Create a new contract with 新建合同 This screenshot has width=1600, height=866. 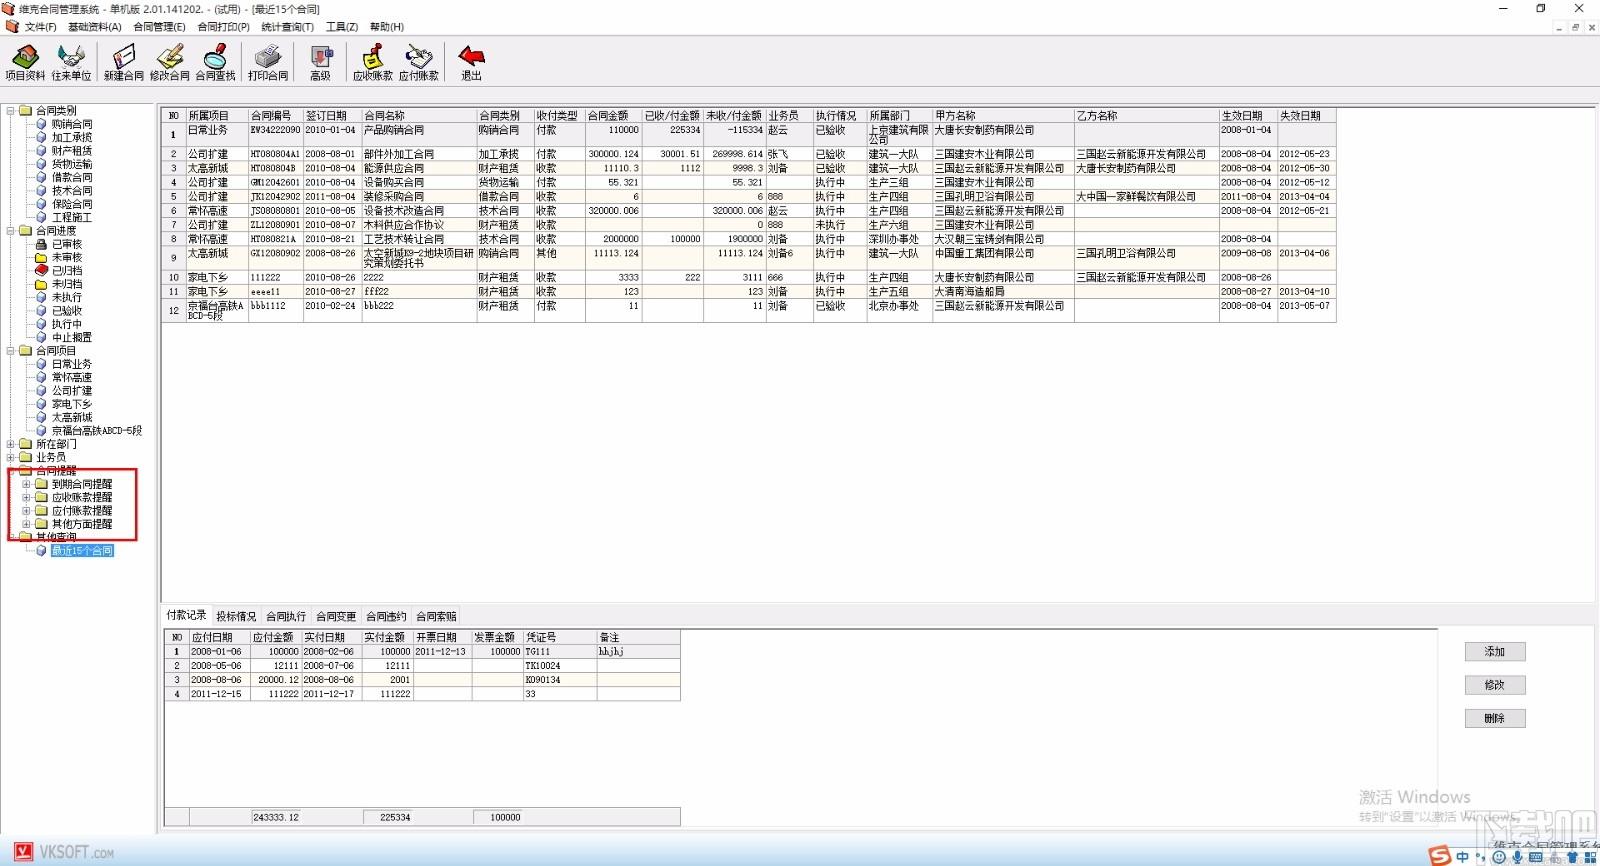[124, 61]
